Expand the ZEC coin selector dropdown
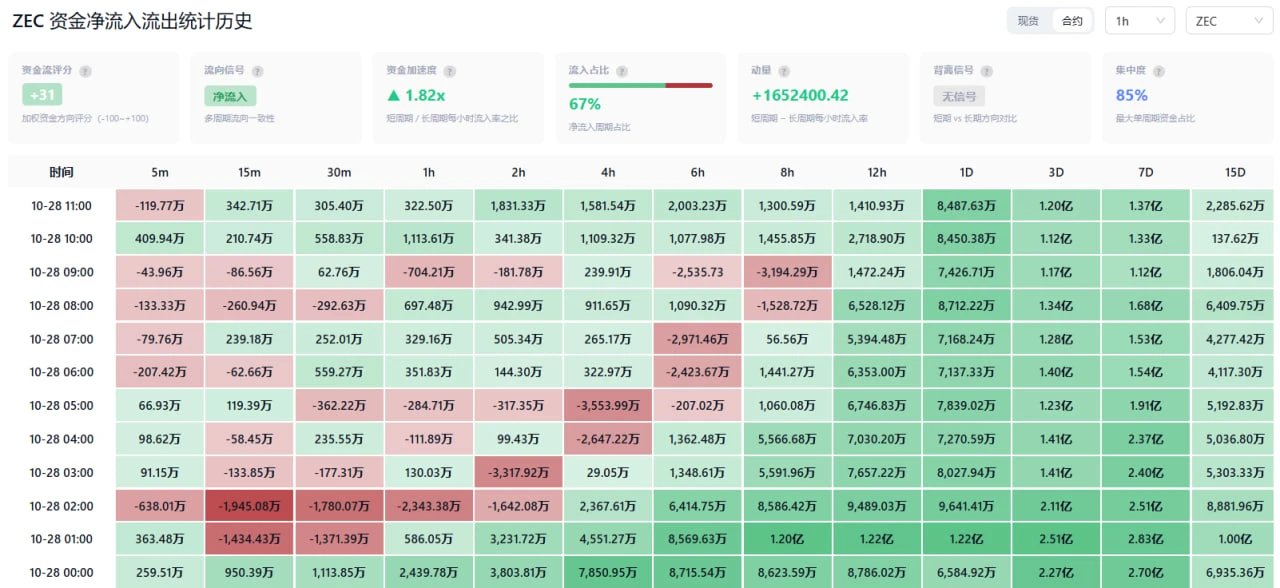1280x588 pixels. (1228, 21)
